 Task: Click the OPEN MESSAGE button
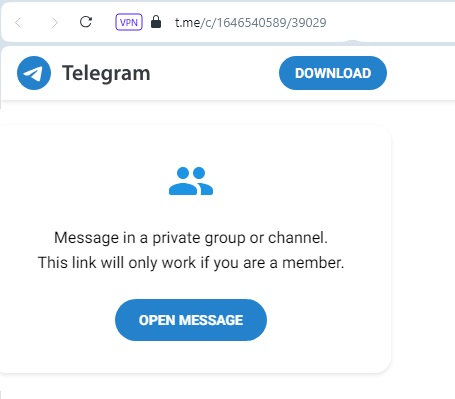click(x=191, y=320)
